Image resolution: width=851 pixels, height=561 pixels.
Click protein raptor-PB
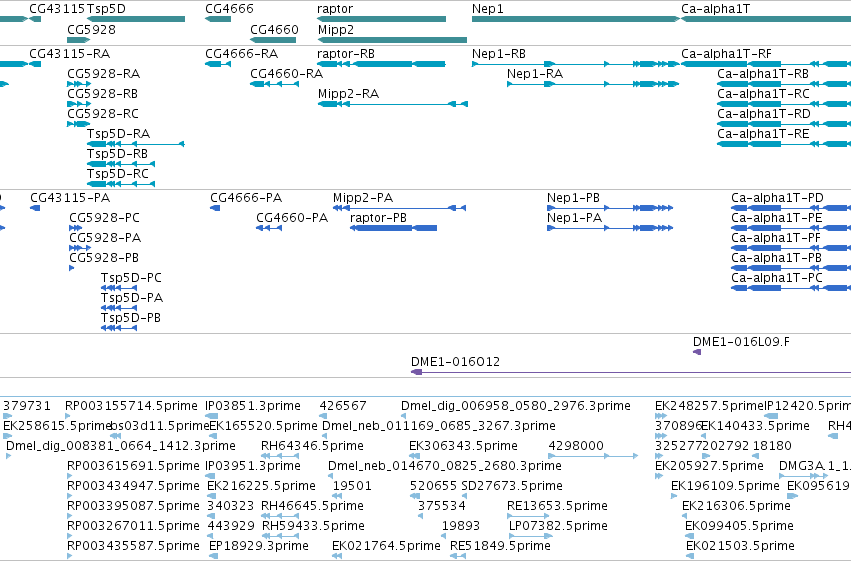click(378, 218)
